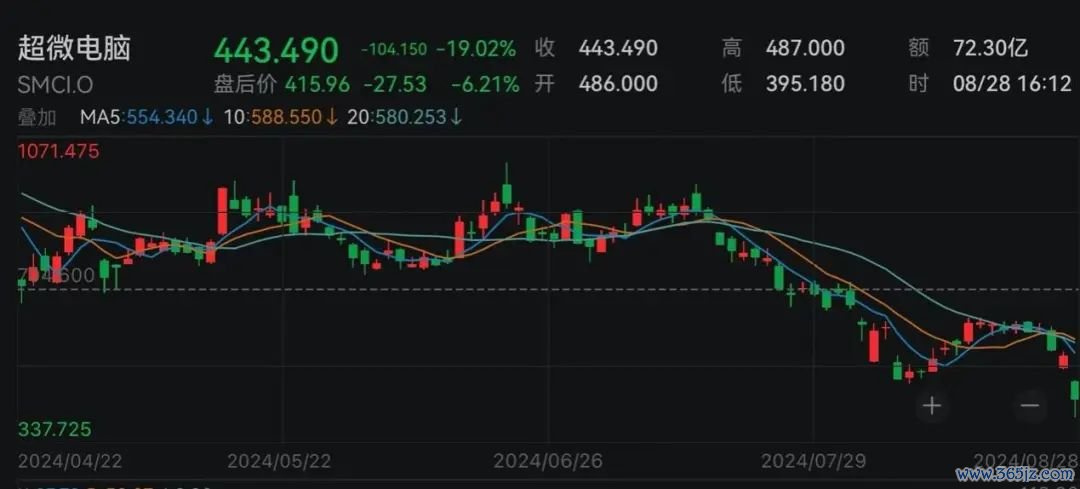Click the ticker symbol SMCI.O
The width and height of the screenshot is (1080, 489).
[55, 85]
